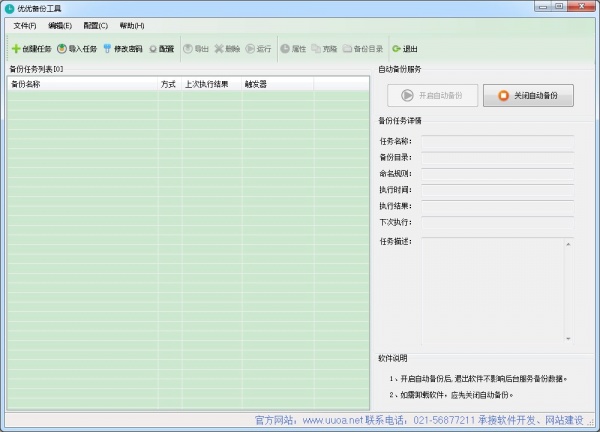Click the 修改密码 (change password) key icon

tap(108, 49)
